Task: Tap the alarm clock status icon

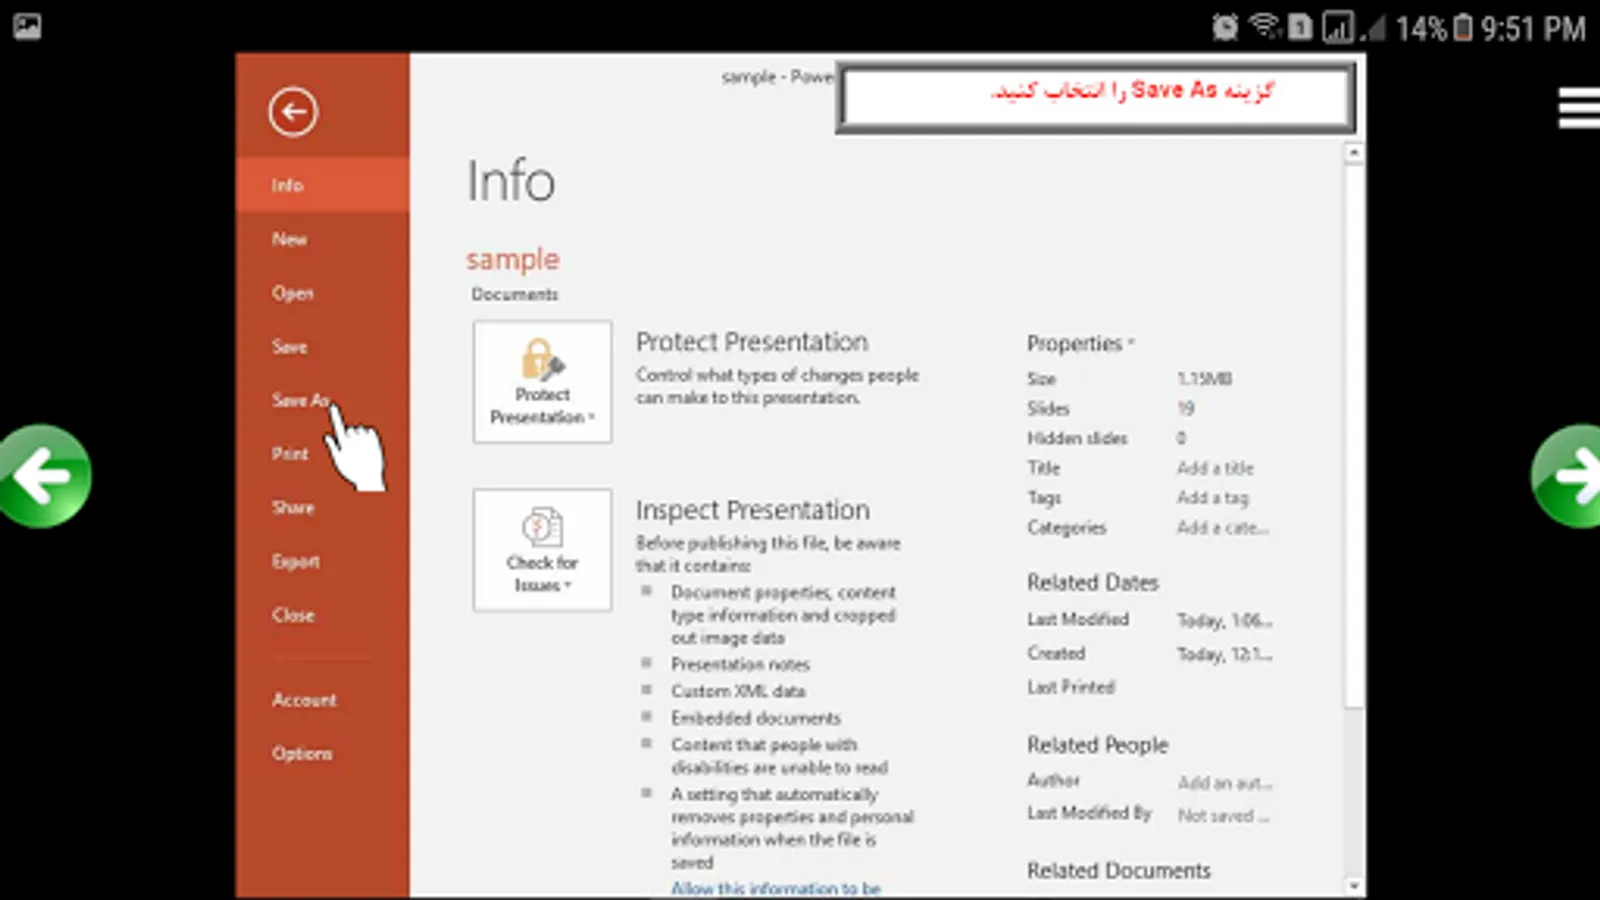Action: [1225, 27]
